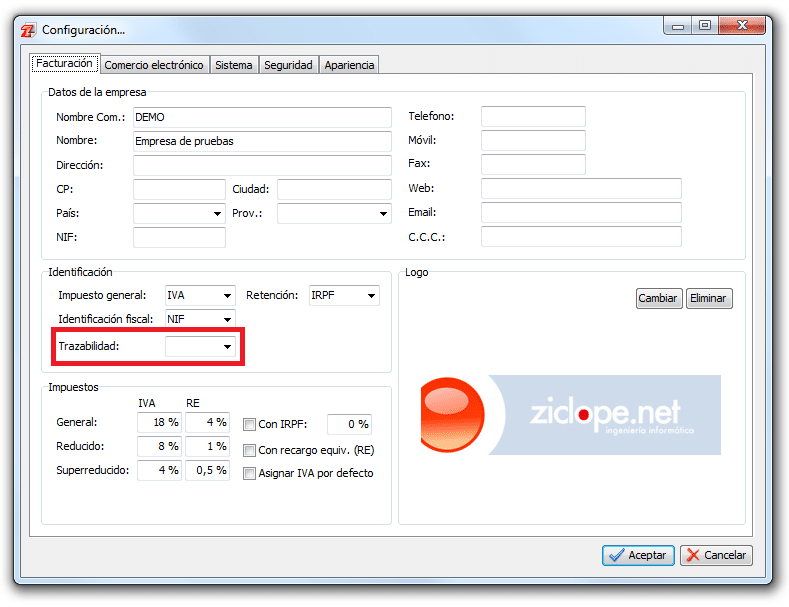789x607 pixels.
Task: Toggle Con recargo equiv. (RE) checkbox
Action: [x=250, y=450]
